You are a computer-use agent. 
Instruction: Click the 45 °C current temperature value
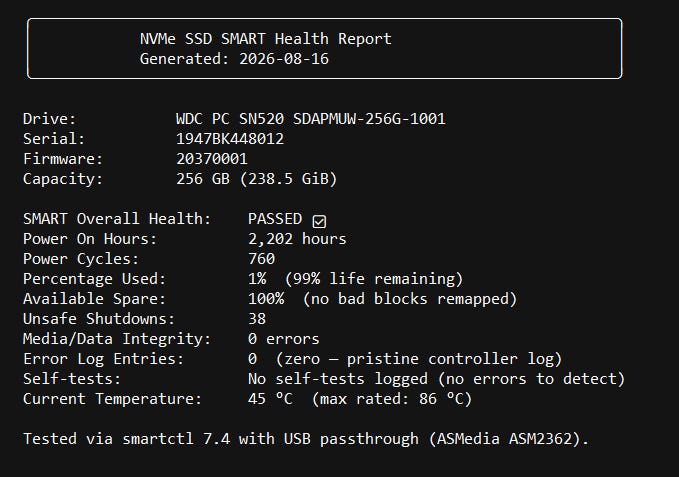click(x=270, y=399)
